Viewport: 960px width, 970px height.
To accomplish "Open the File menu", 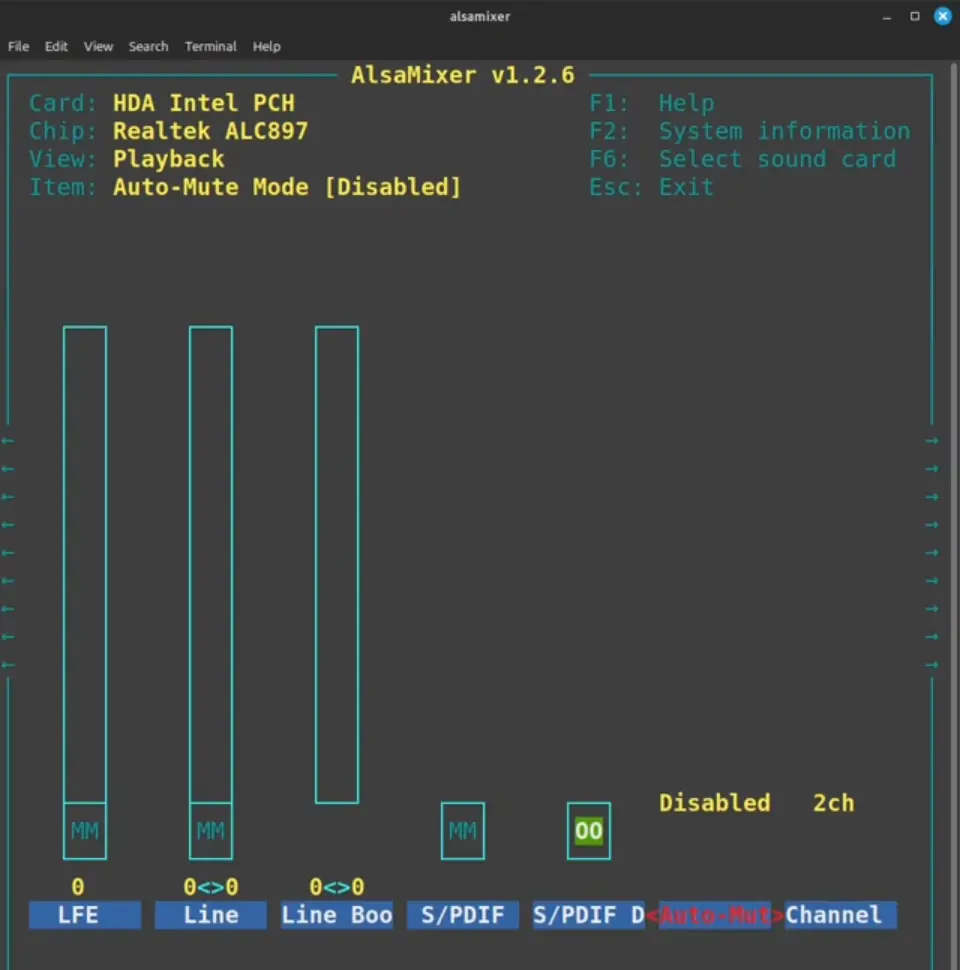I will pos(18,46).
